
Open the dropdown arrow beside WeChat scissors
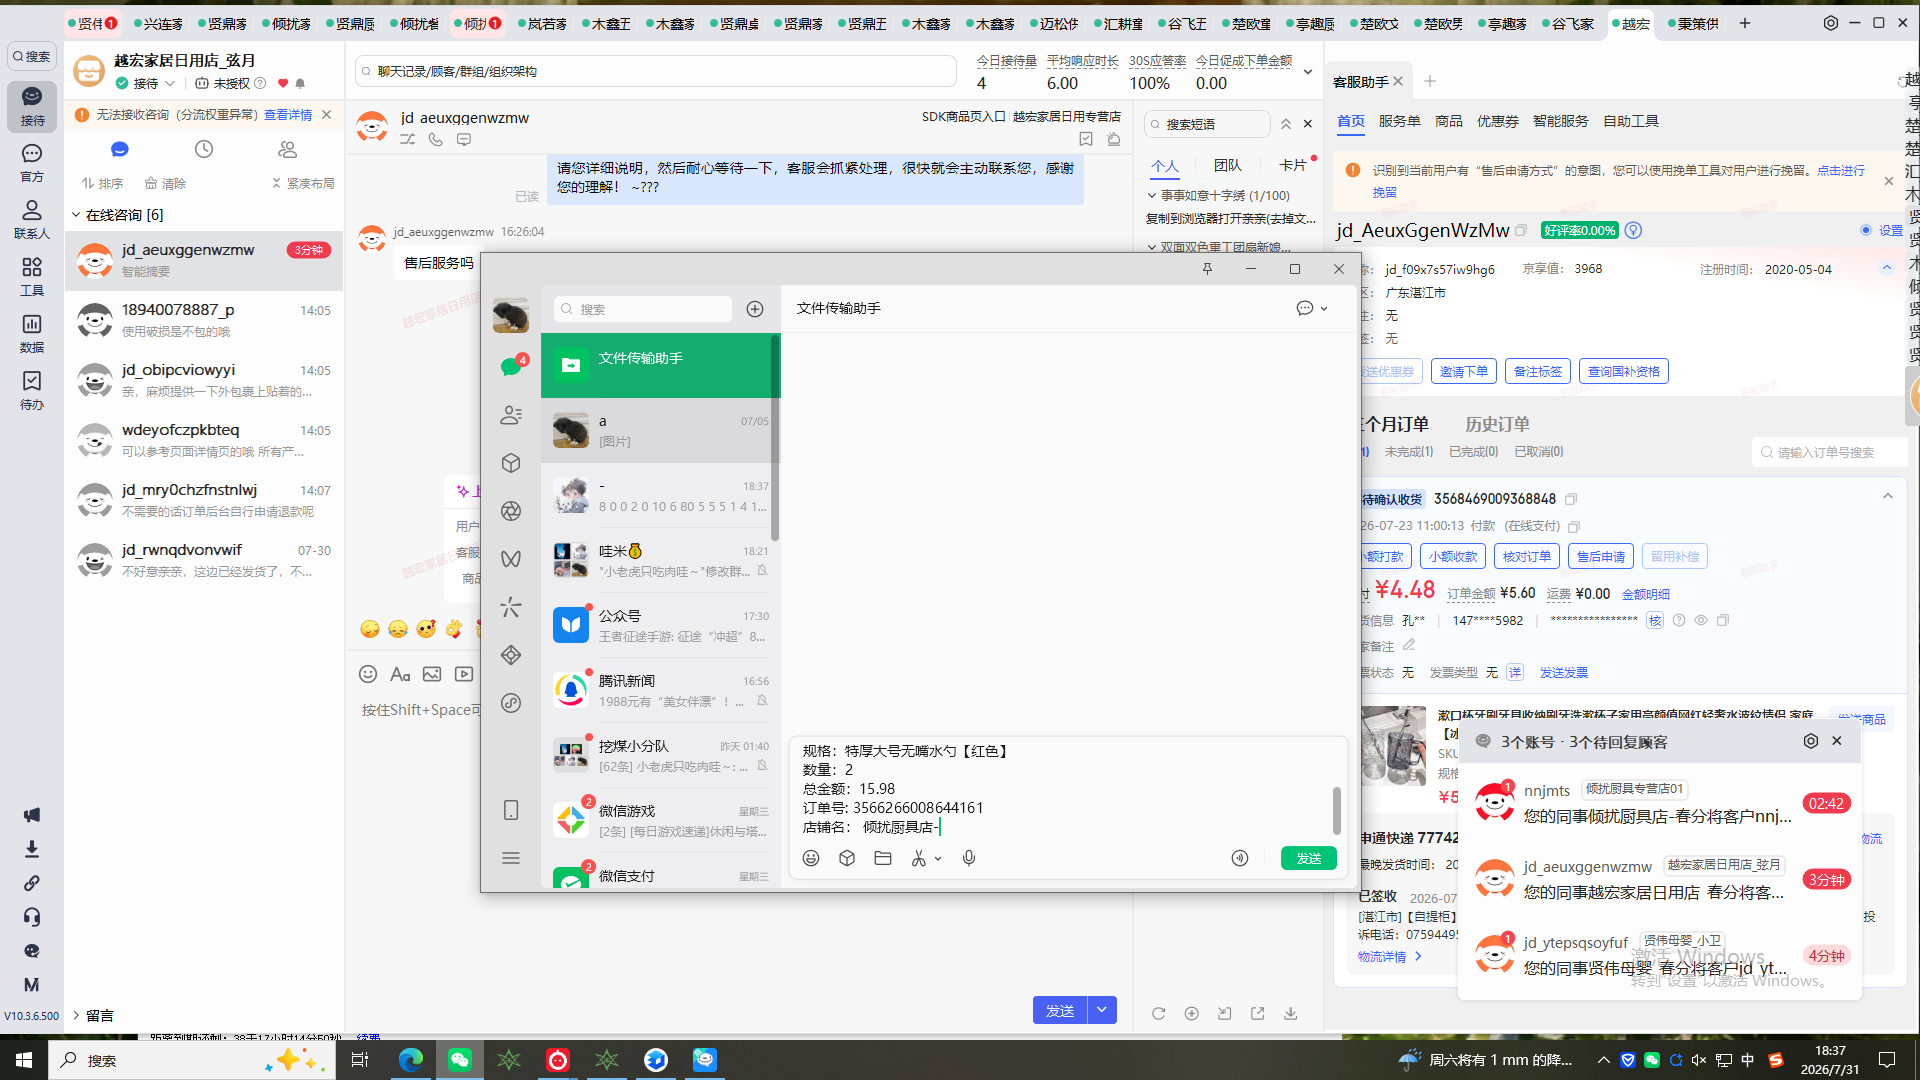[x=938, y=859]
